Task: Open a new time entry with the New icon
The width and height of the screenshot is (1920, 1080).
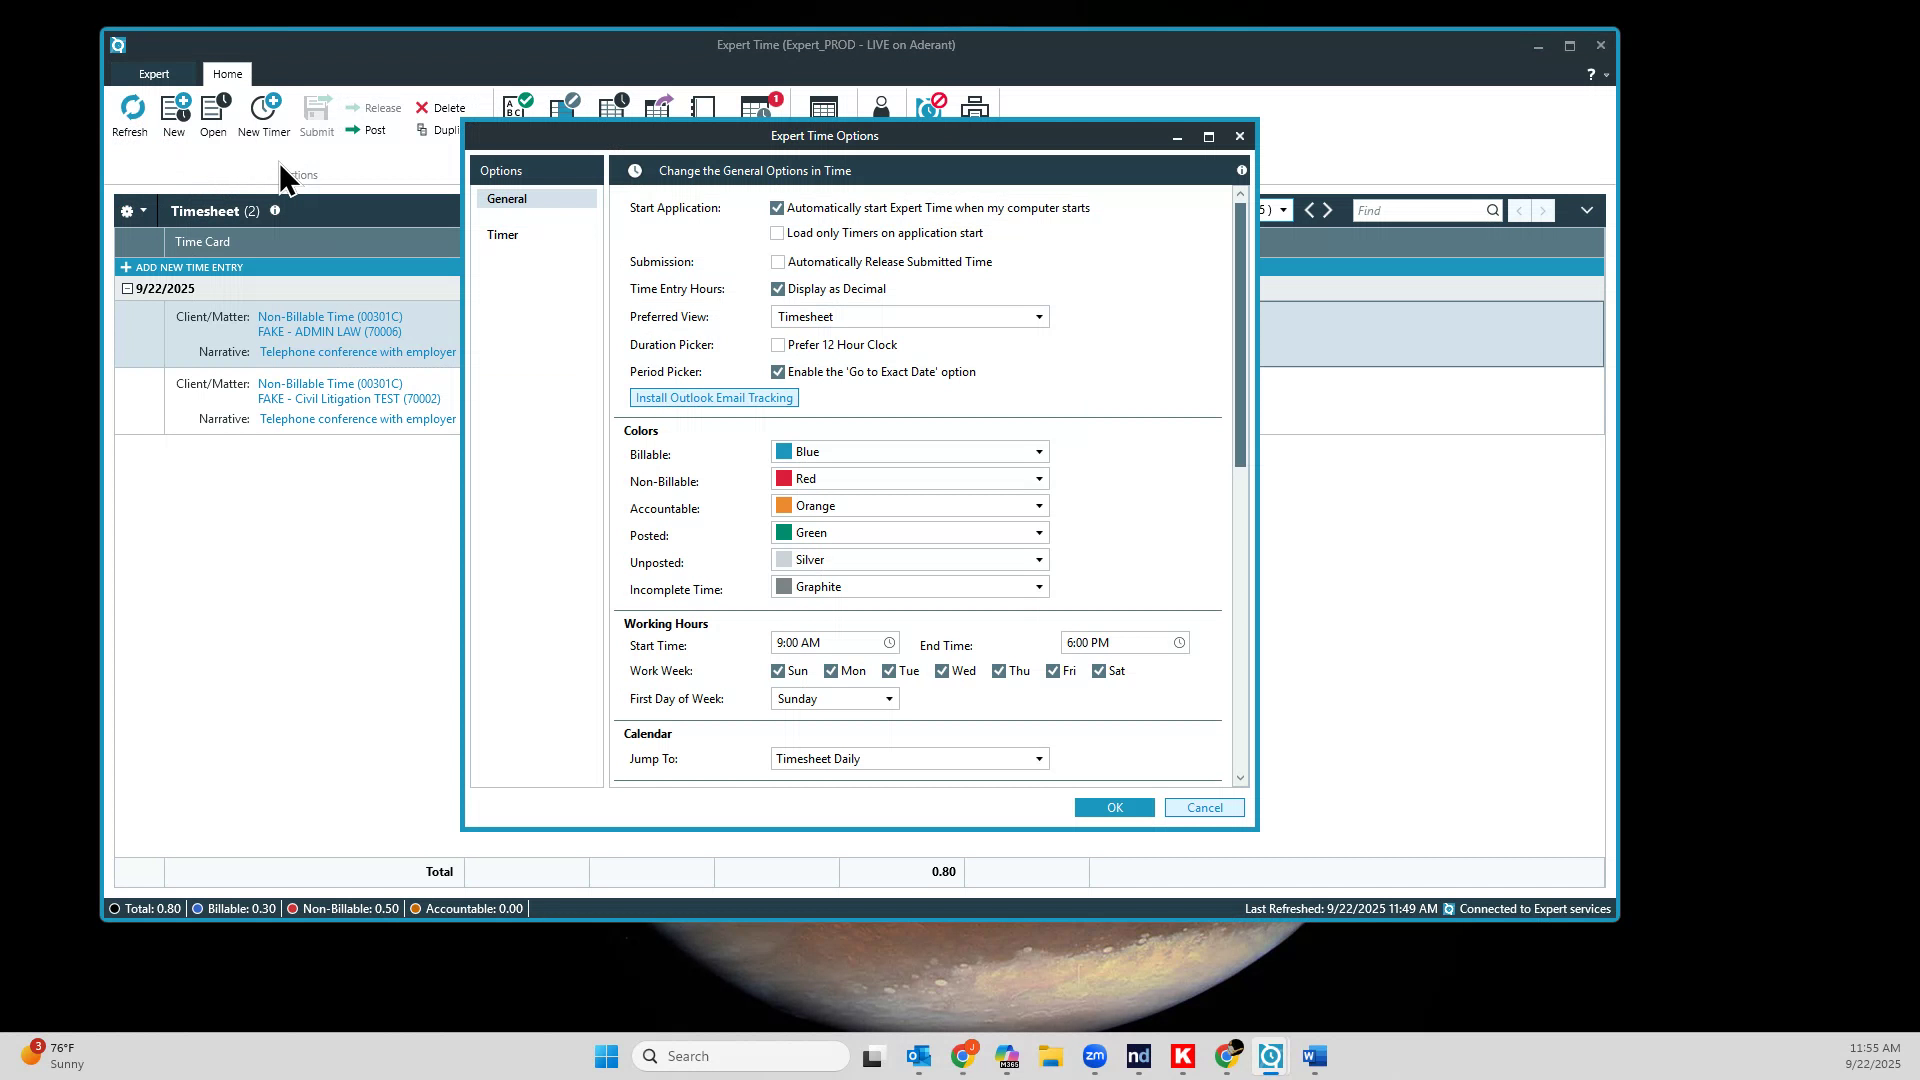Action: pos(173,113)
